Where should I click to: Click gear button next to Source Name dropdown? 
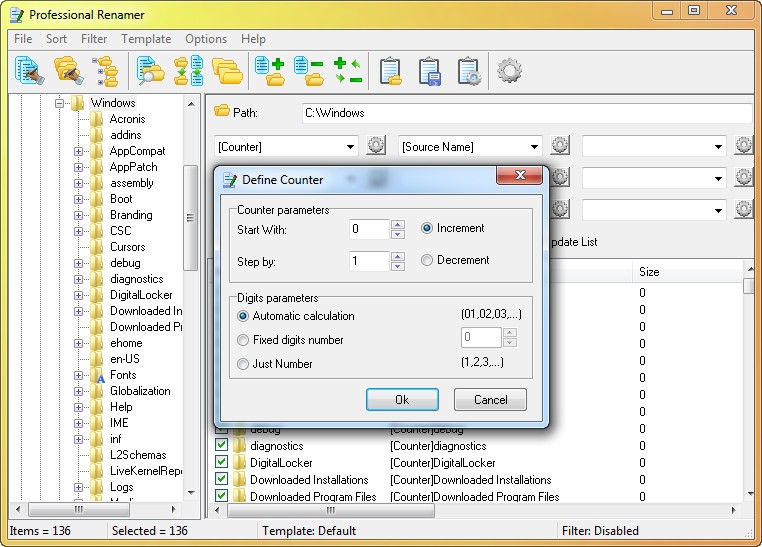pos(560,145)
